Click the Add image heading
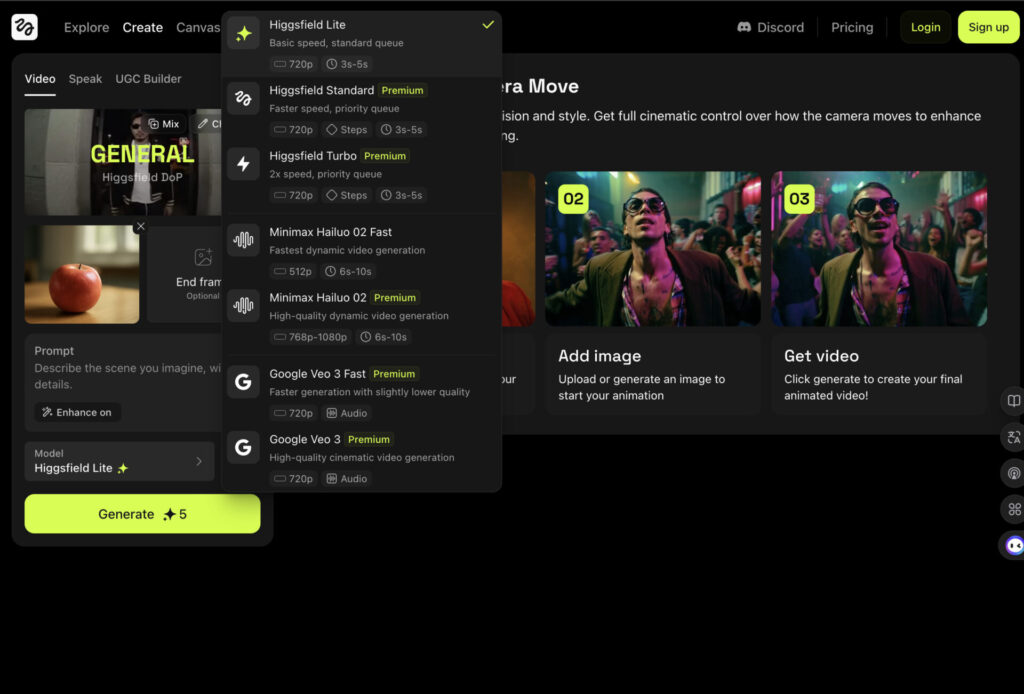 tap(600, 356)
